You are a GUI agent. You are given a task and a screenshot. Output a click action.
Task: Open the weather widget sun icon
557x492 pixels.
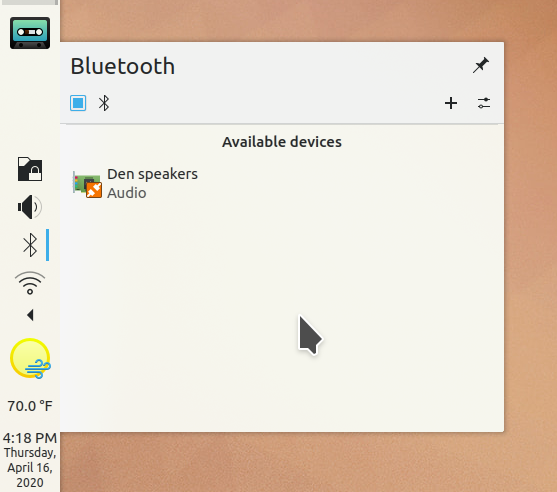(x=30, y=359)
